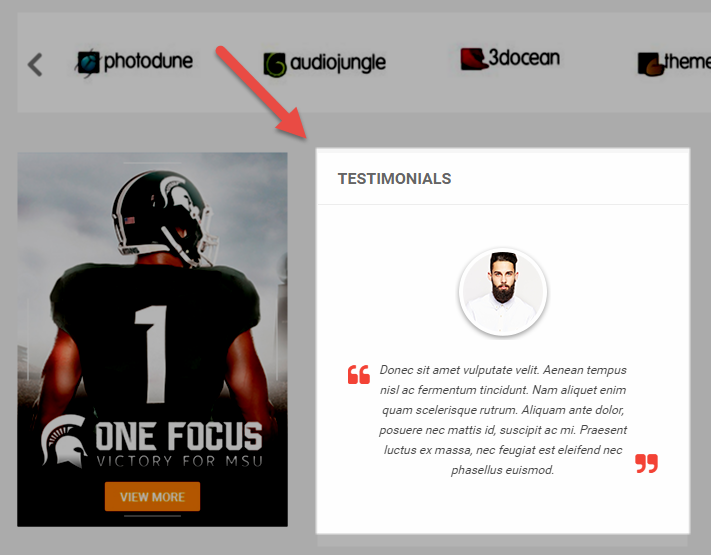
Task: Click the ONE FOCUS headline
Action: (179, 436)
